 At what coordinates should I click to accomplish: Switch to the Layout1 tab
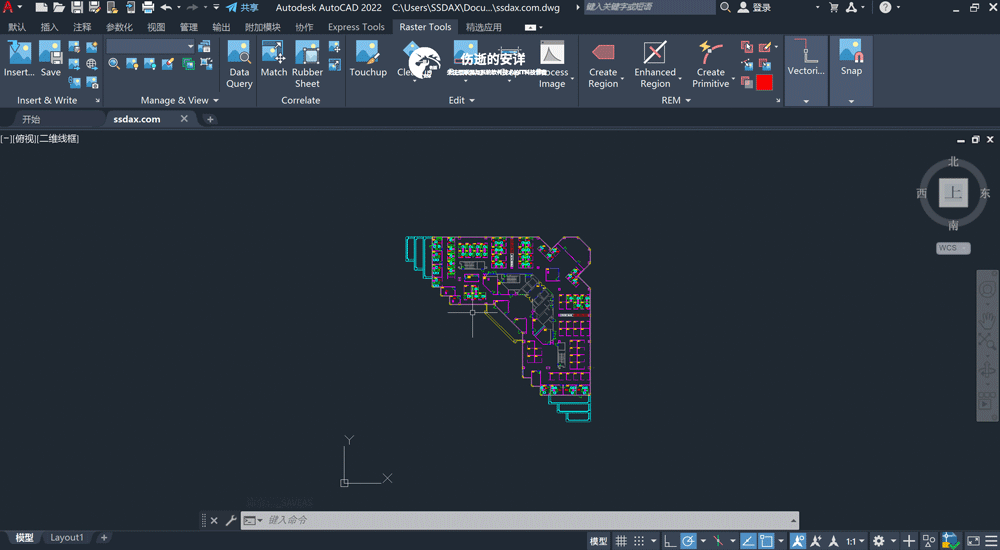pos(66,538)
